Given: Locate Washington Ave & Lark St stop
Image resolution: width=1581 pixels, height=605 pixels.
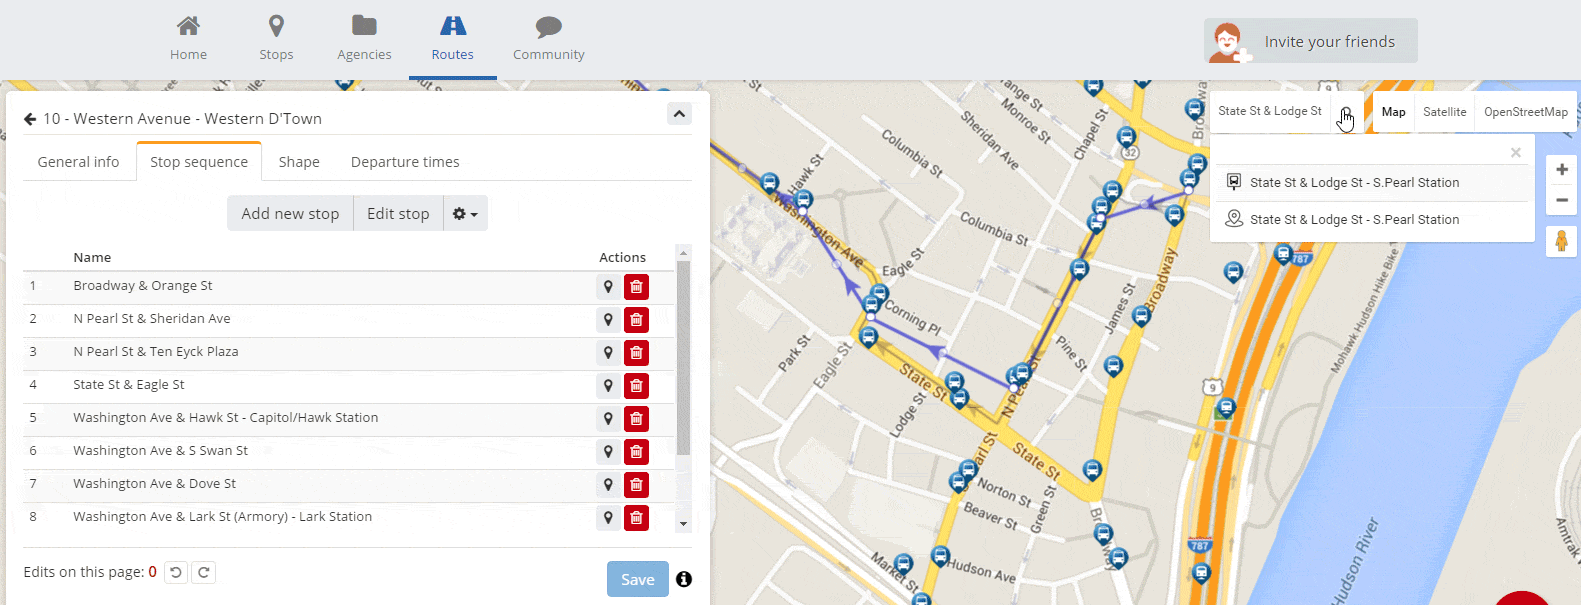Looking at the screenshot, I should [x=608, y=518].
